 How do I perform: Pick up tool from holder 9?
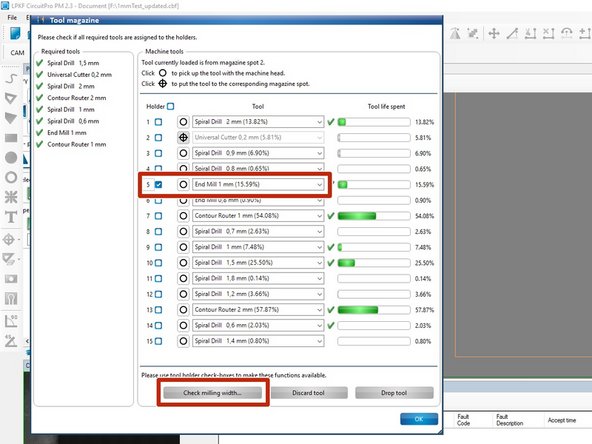tap(183, 247)
